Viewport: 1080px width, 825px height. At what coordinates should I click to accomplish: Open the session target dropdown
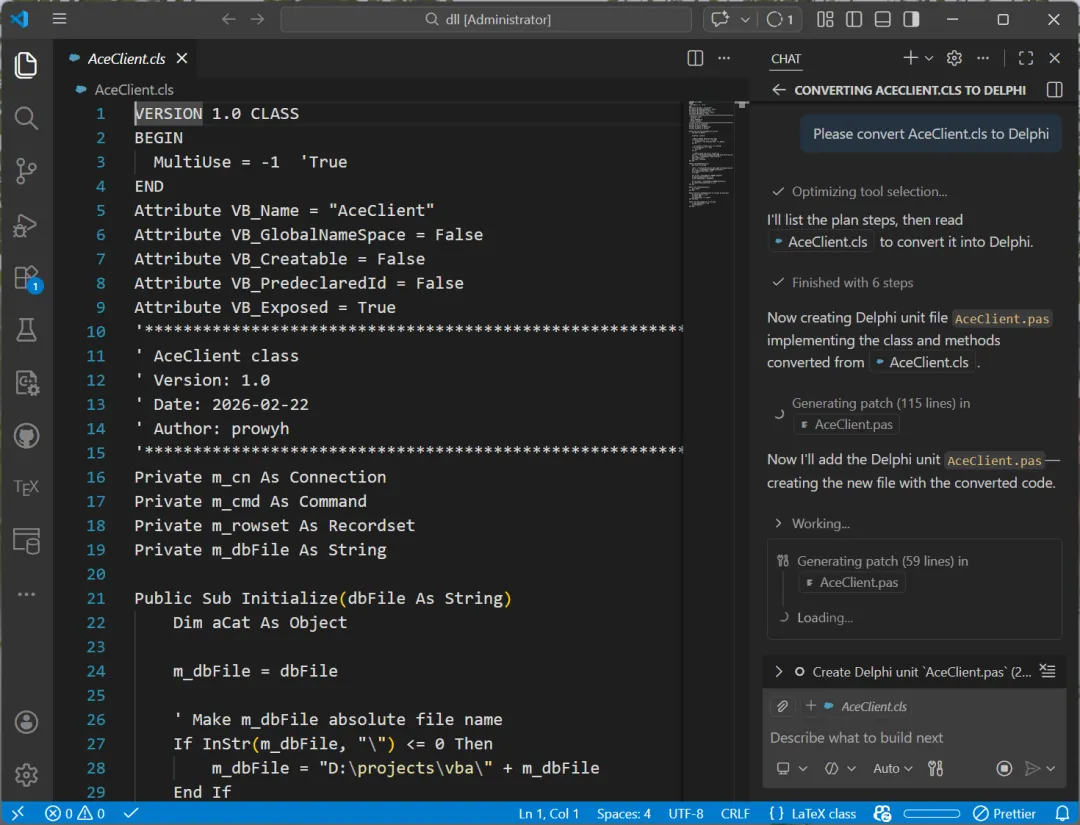click(791, 768)
